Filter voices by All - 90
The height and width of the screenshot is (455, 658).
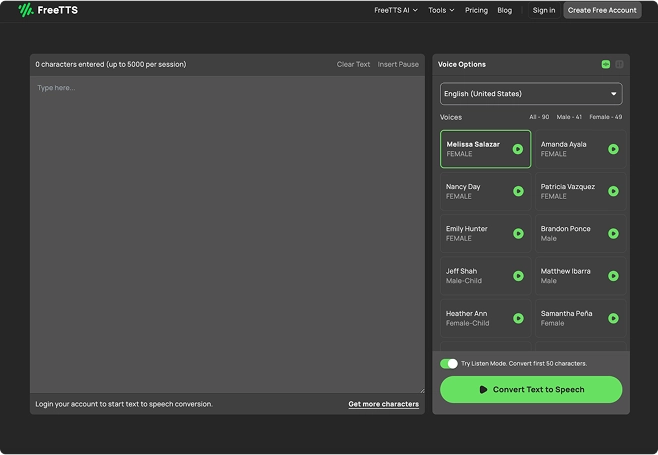(539, 117)
